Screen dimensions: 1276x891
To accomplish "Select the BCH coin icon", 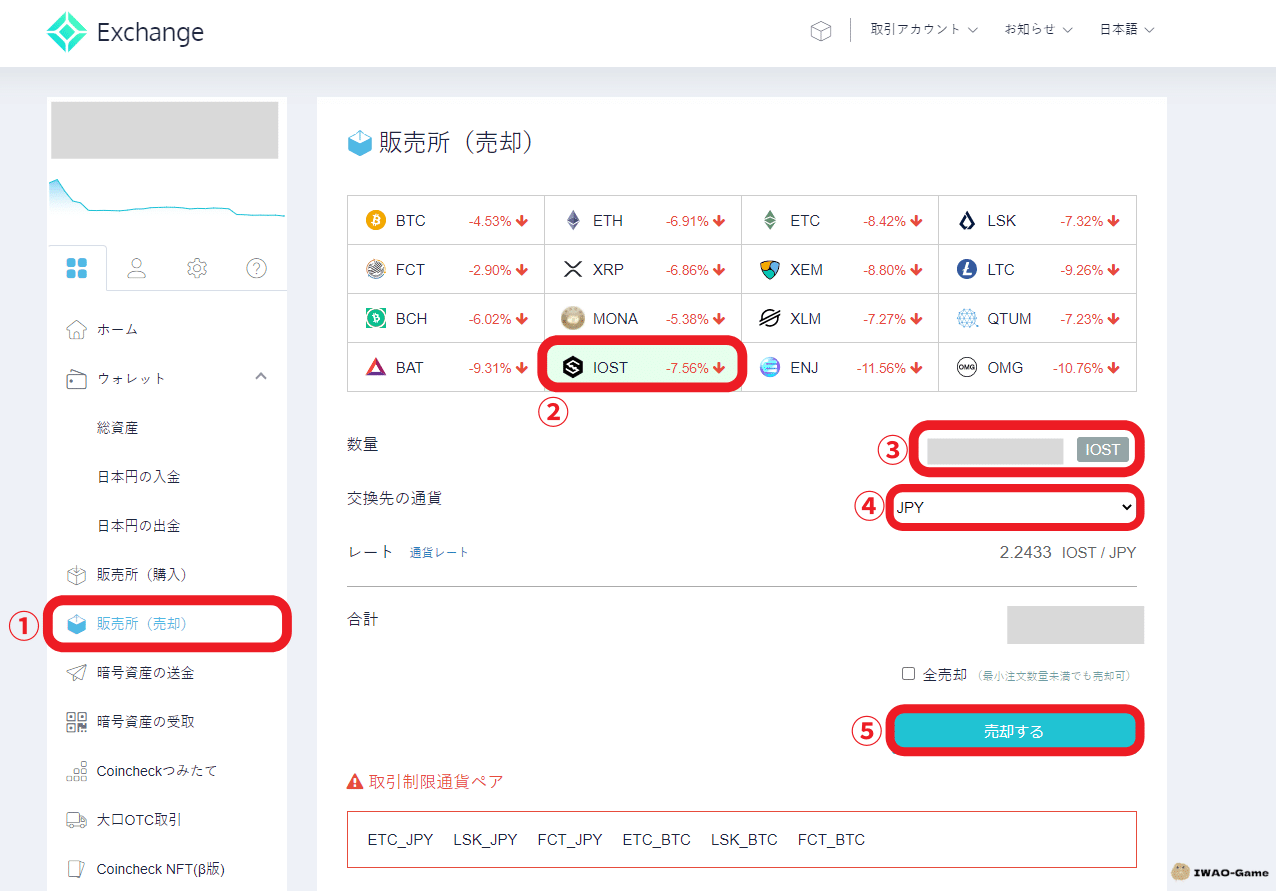I will pos(376,318).
